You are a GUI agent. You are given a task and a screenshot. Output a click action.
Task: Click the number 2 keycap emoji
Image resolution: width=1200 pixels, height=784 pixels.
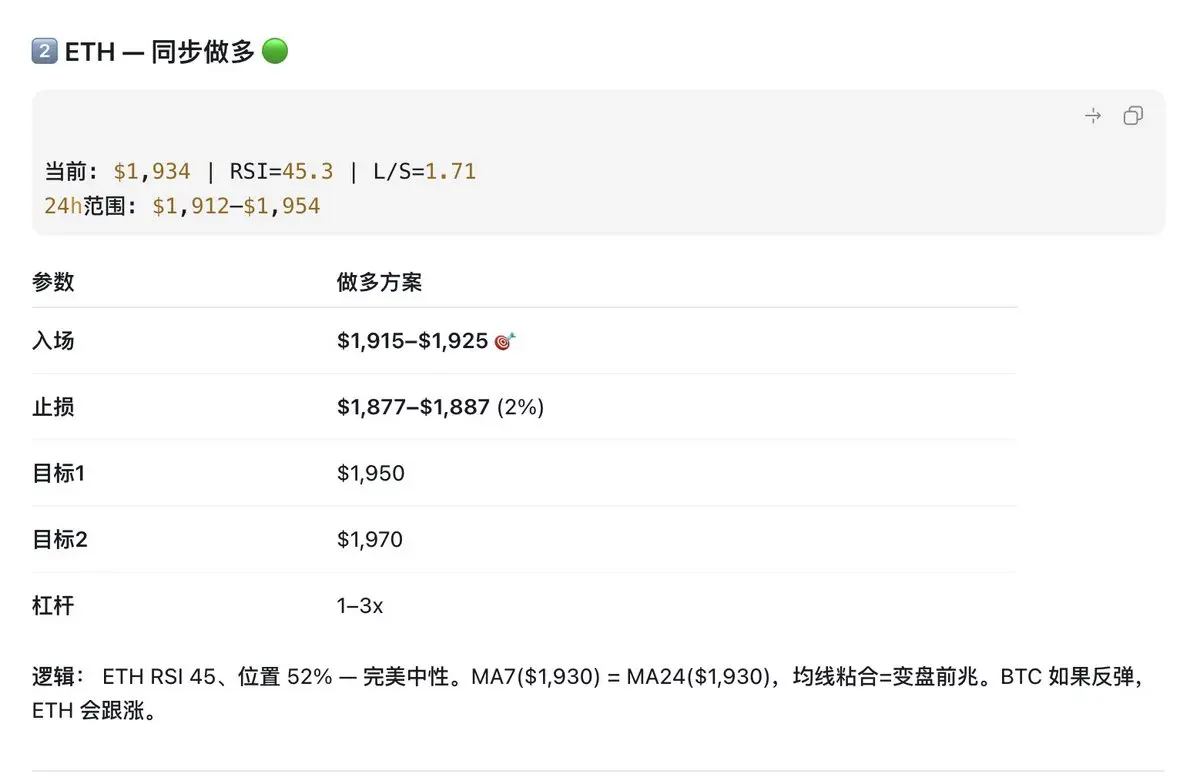[44, 52]
